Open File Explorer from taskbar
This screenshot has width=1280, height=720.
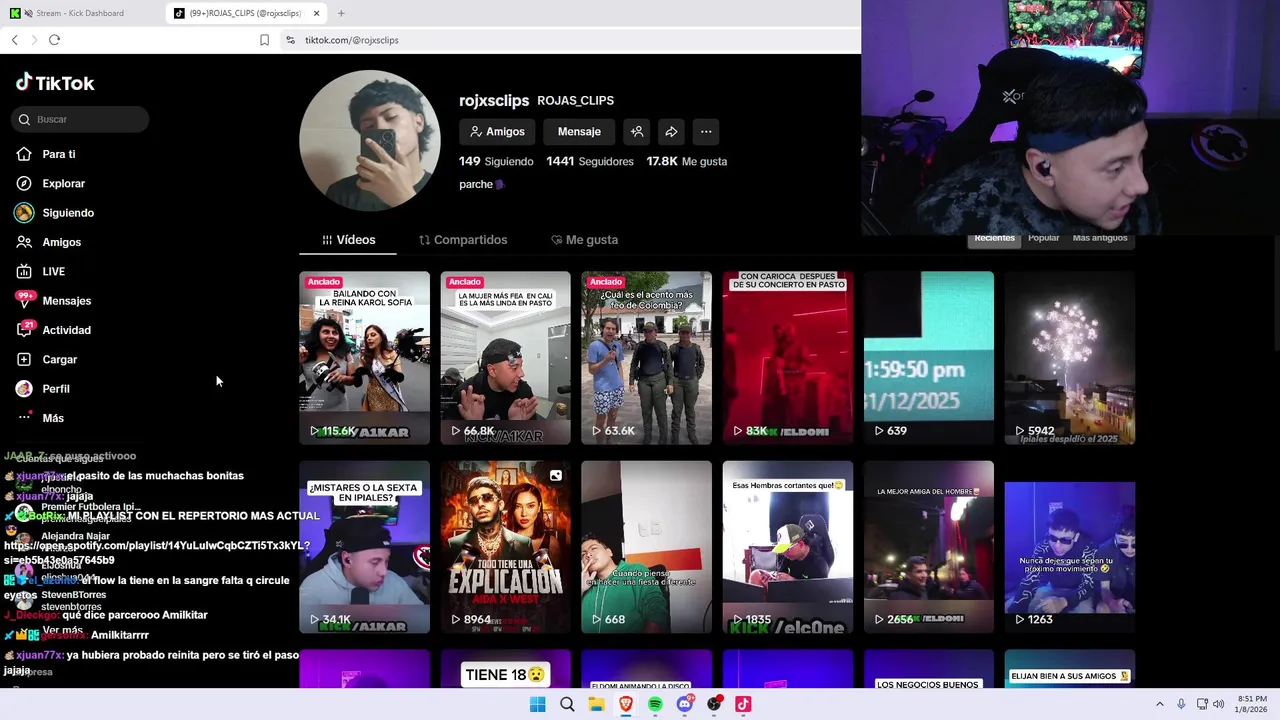pos(596,704)
